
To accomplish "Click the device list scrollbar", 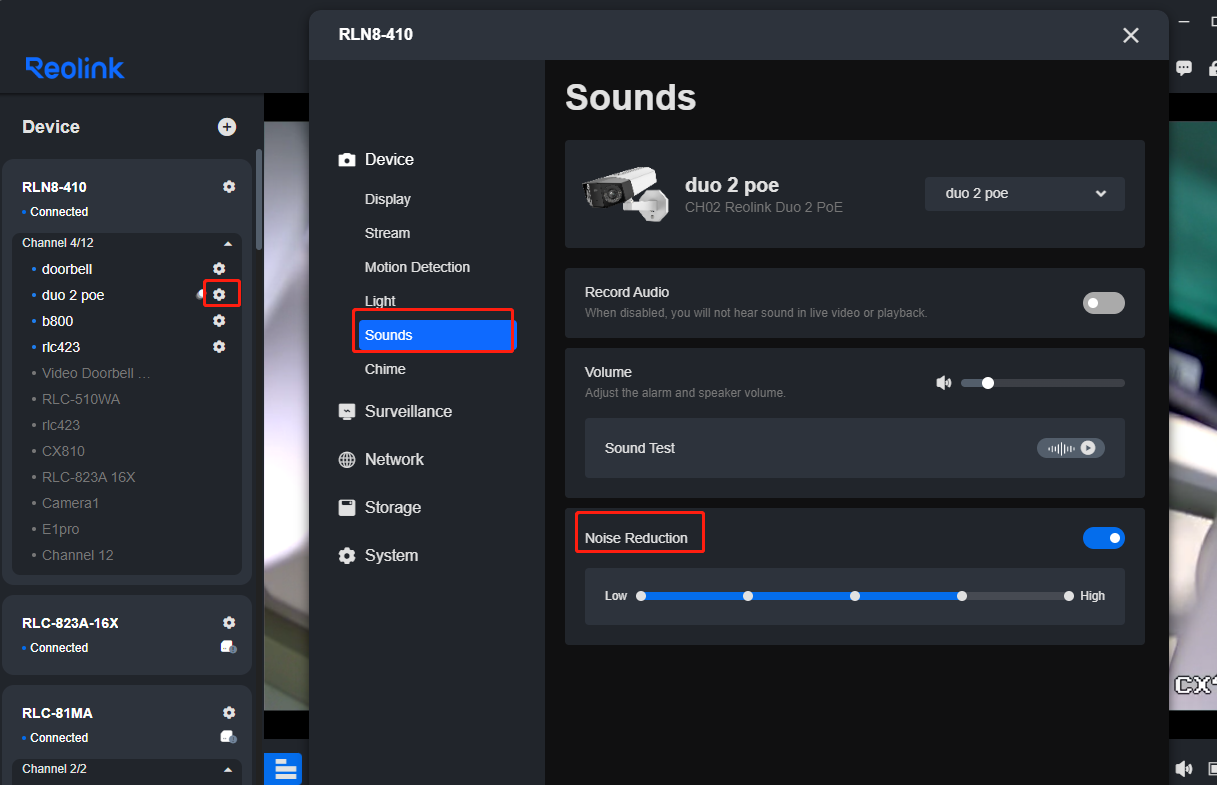I will 260,200.
